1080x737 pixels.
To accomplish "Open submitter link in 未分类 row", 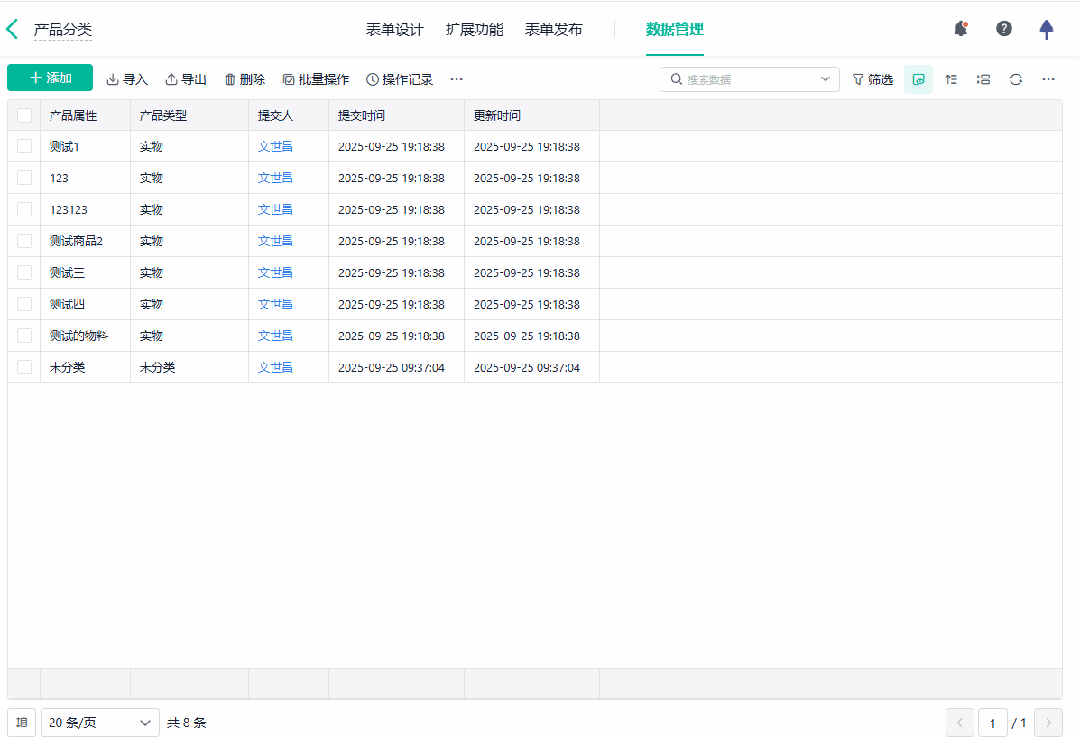I will (x=275, y=367).
